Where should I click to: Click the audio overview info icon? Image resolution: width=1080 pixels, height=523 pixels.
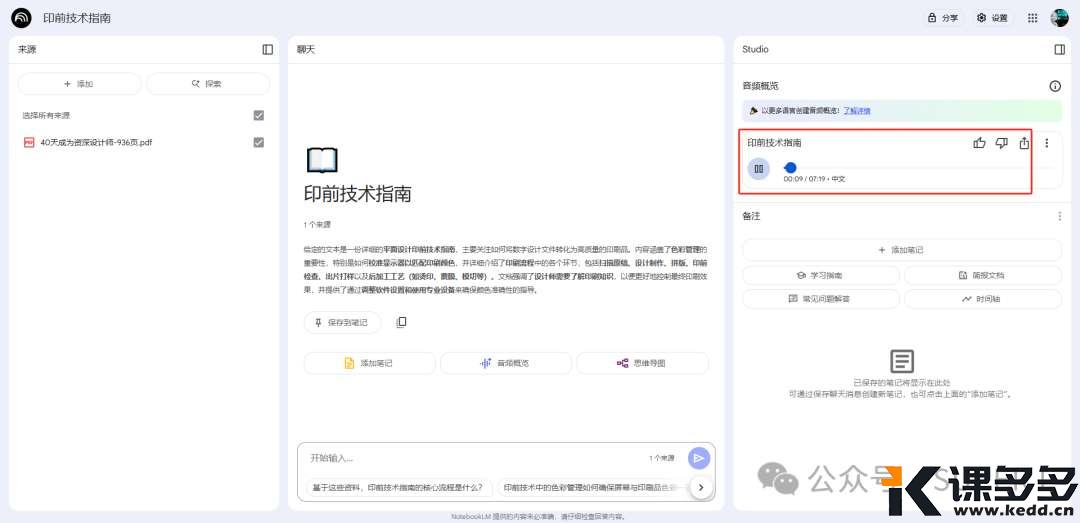click(x=1054, y=86)
